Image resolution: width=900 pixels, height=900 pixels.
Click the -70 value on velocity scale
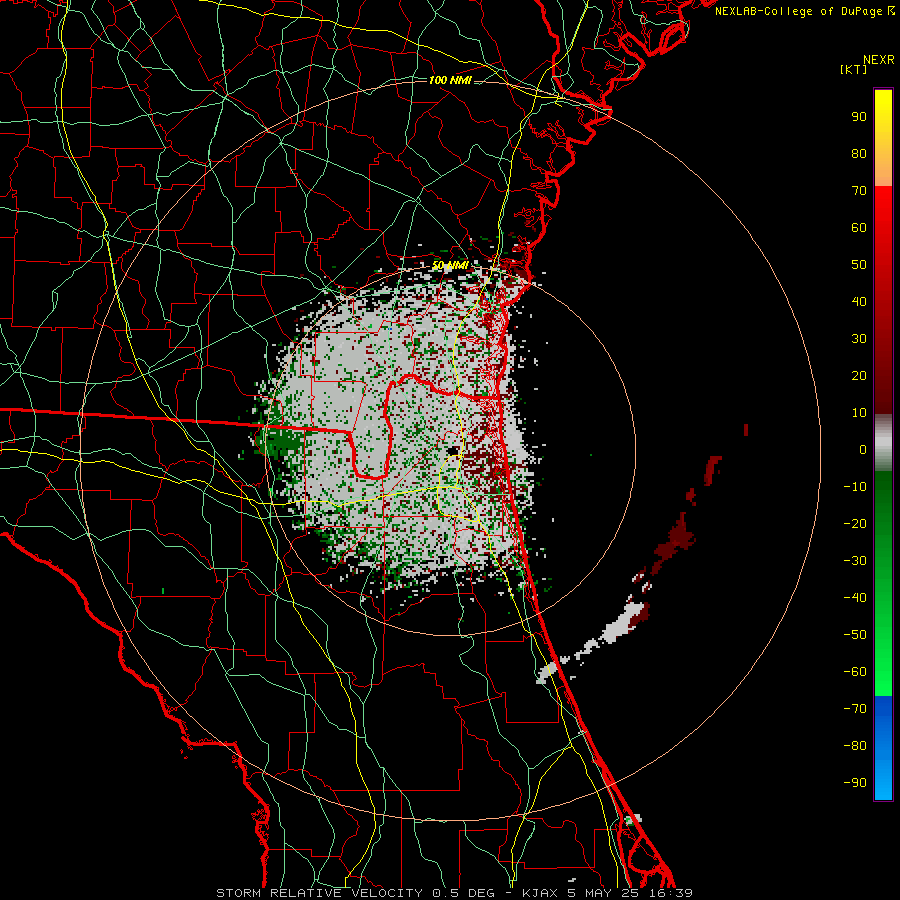tap(855, 708)
